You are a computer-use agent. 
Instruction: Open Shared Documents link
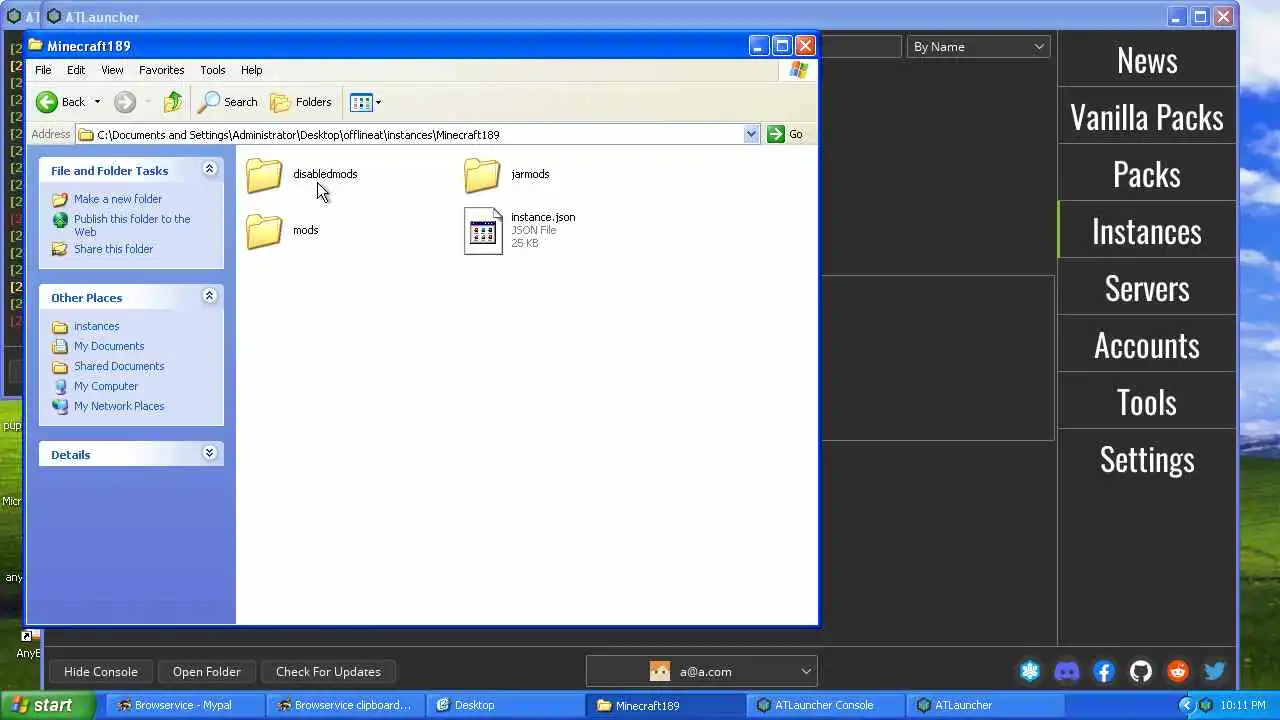click(119, 366)
